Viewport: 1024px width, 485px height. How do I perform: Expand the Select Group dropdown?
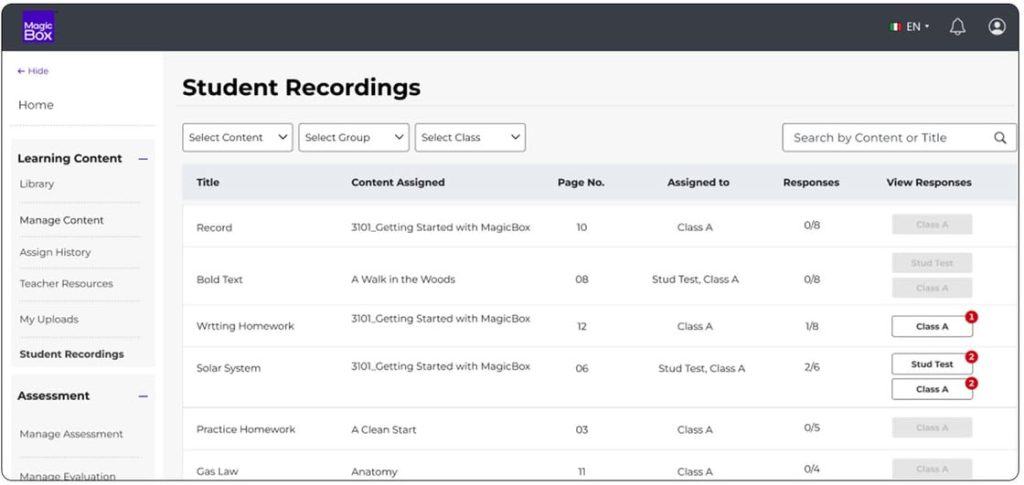coord(353,138)
